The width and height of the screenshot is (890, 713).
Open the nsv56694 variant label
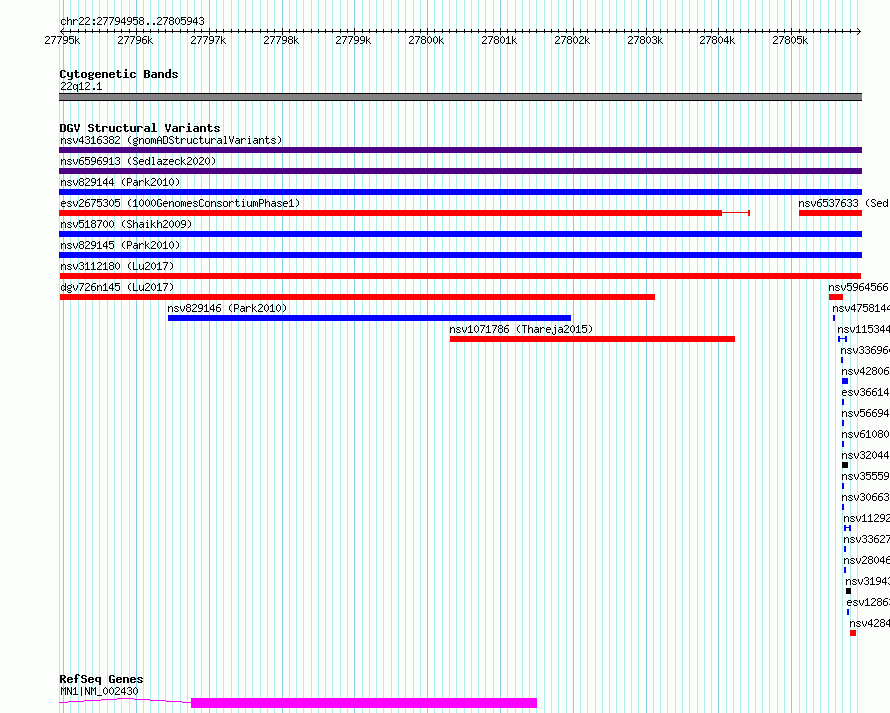tap(865, 413)
